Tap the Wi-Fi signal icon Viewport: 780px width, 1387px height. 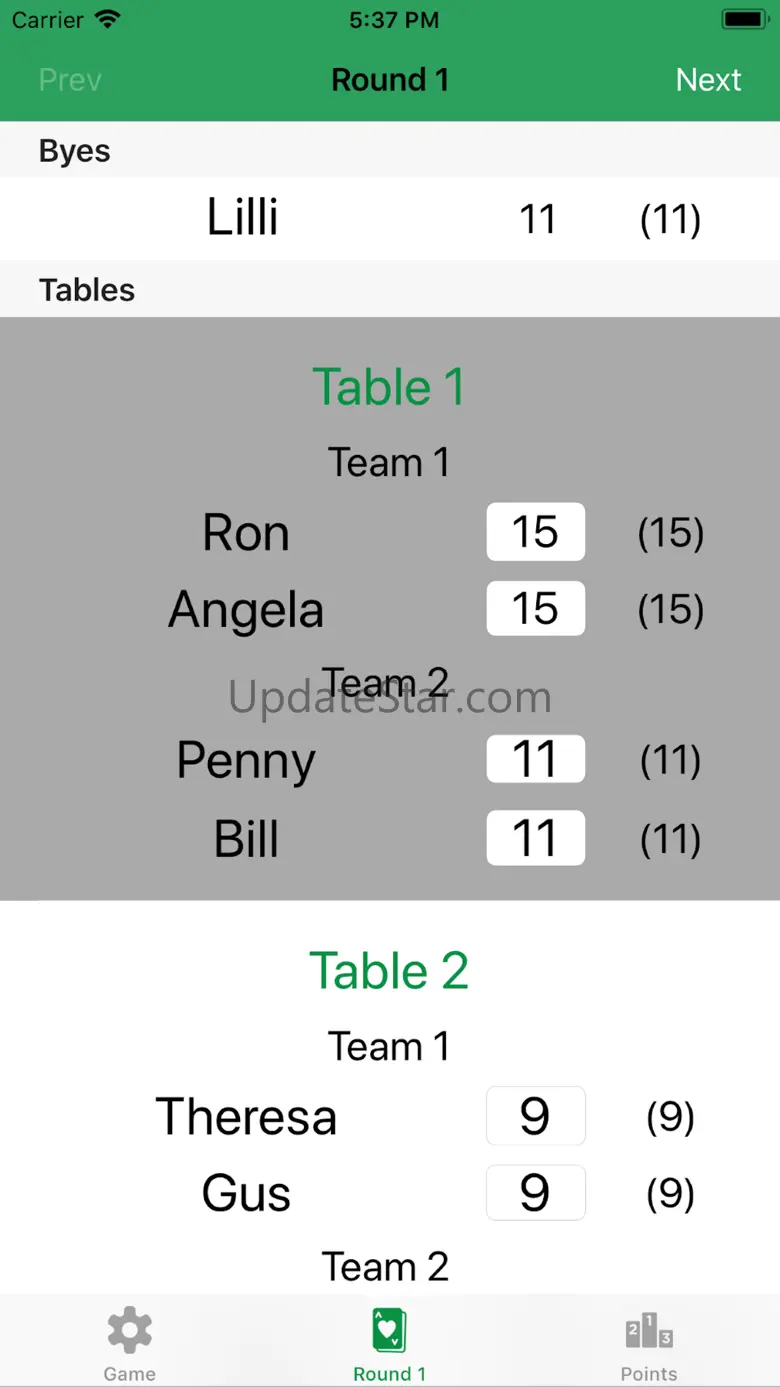107,20
